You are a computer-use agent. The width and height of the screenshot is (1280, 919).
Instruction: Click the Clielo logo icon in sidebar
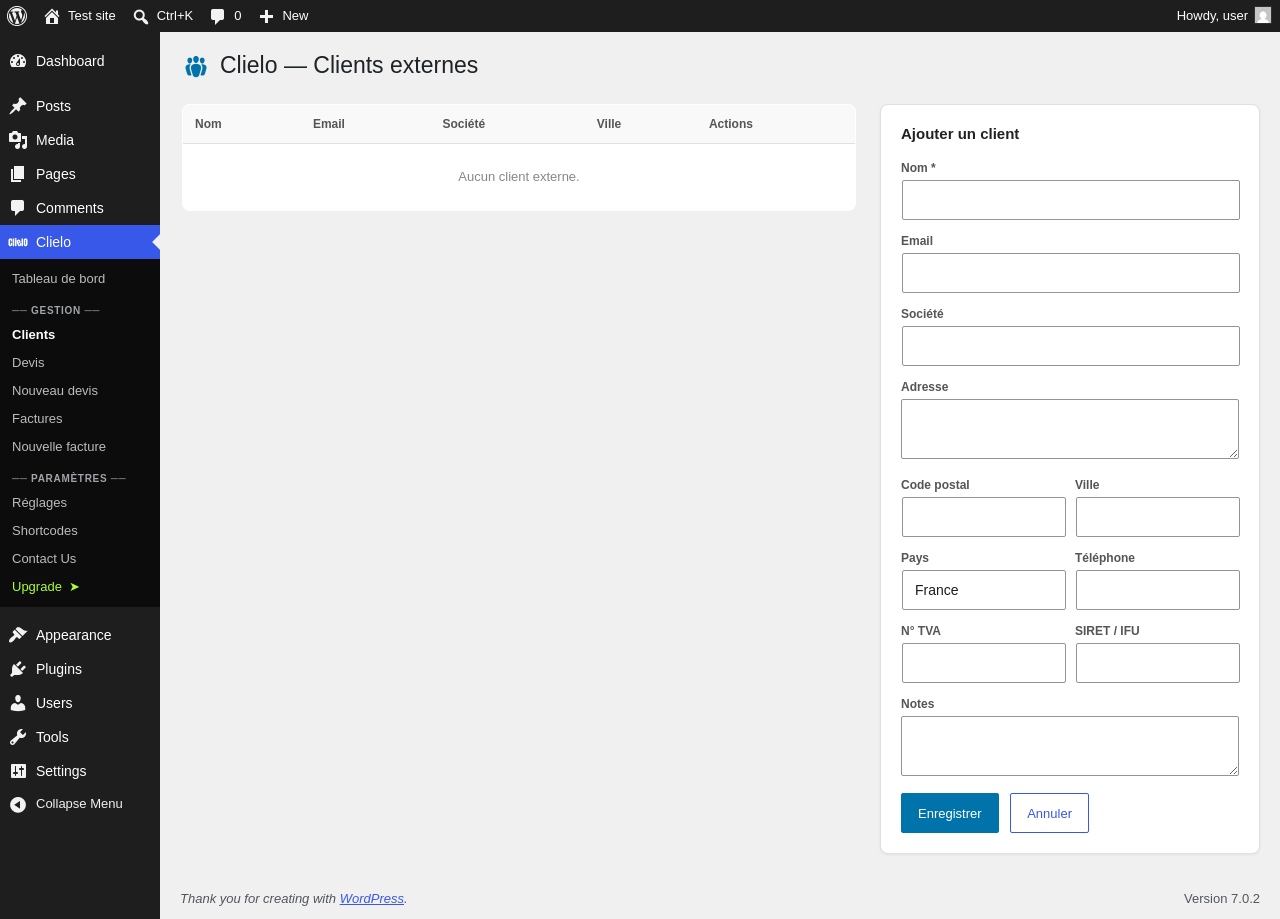click(18, 242)
